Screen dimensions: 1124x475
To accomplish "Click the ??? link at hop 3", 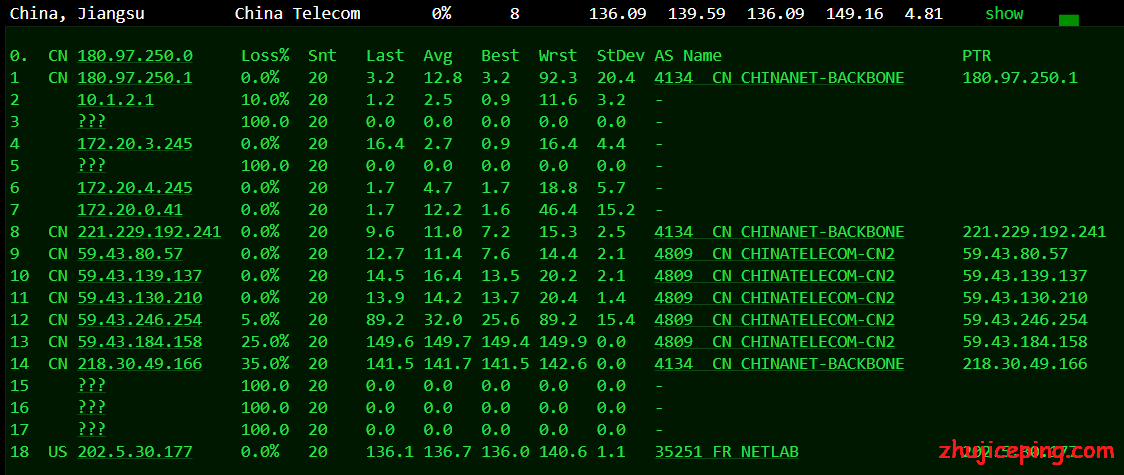I will [91, 122].
